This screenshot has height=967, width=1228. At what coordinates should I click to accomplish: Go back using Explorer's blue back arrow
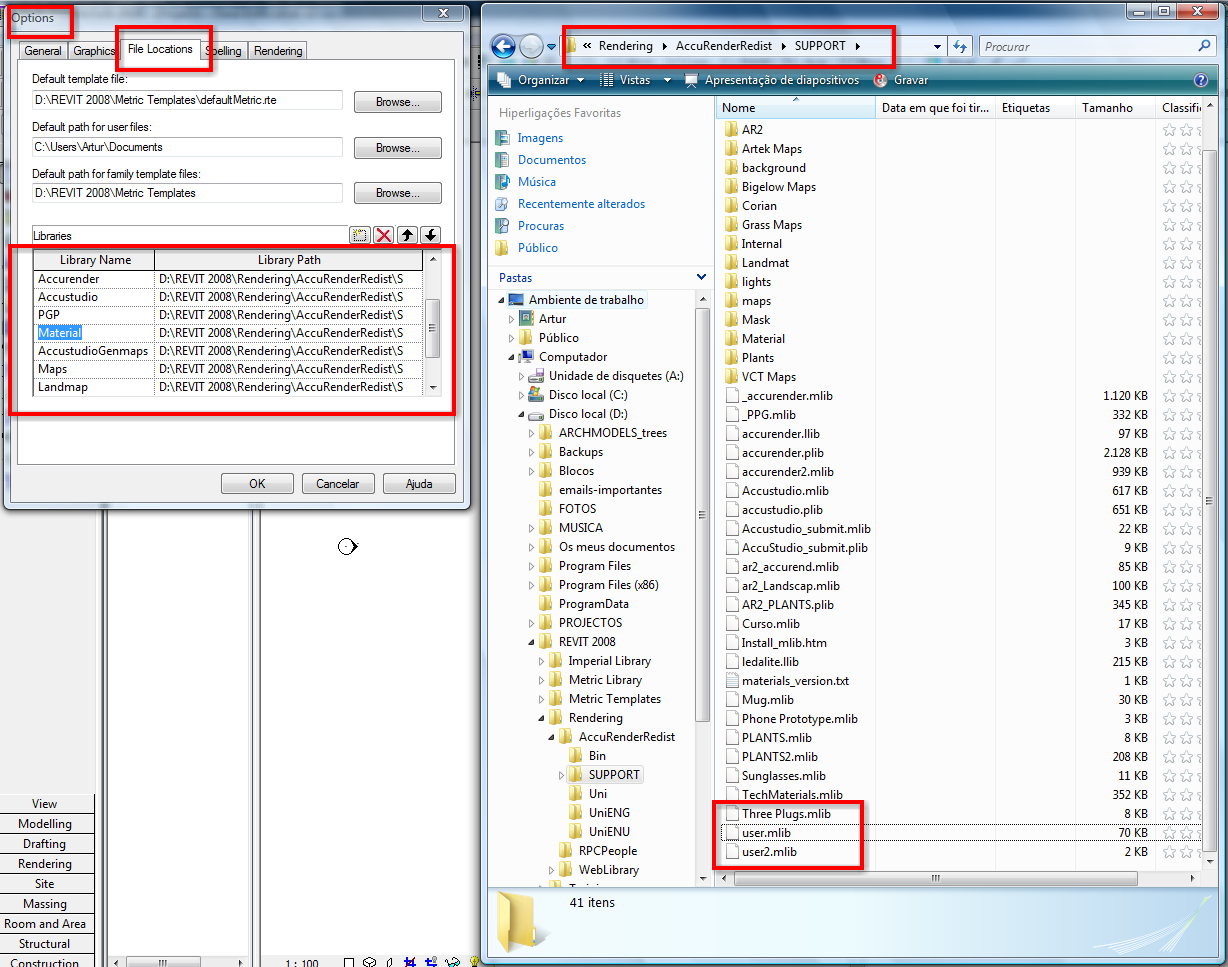[503, 46]
